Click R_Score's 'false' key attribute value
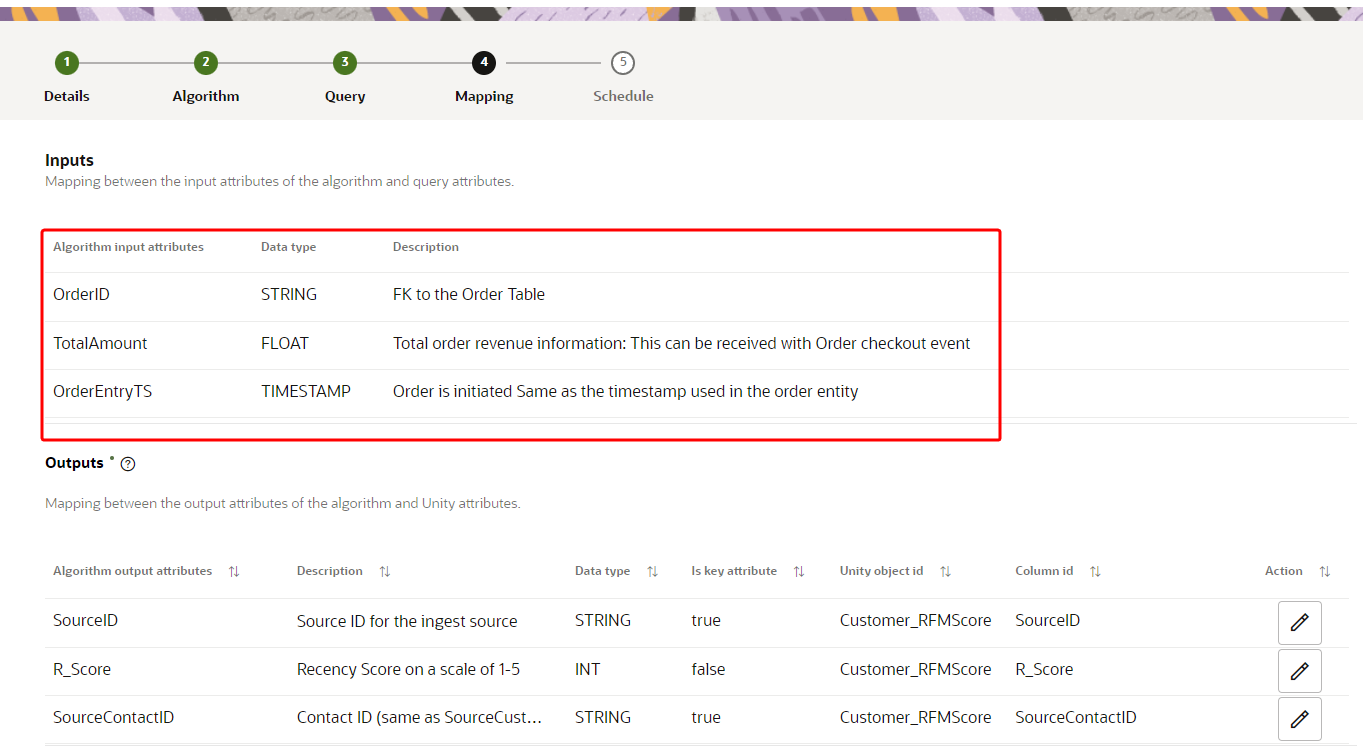 [x=709, y=670]
